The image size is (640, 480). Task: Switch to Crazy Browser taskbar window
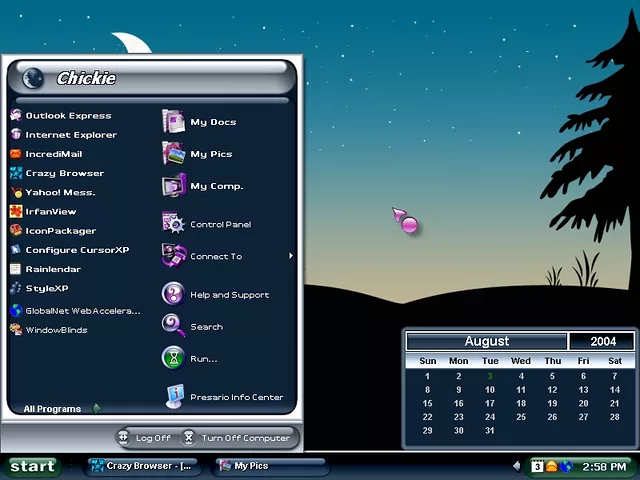pyautogui.click(x=142, y=466)
